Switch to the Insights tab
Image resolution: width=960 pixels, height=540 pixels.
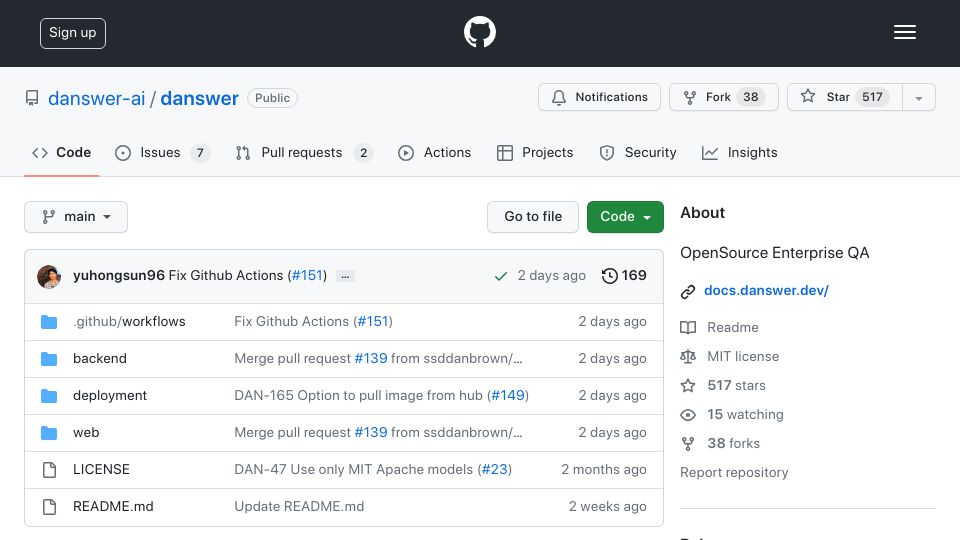click(740, 152)
